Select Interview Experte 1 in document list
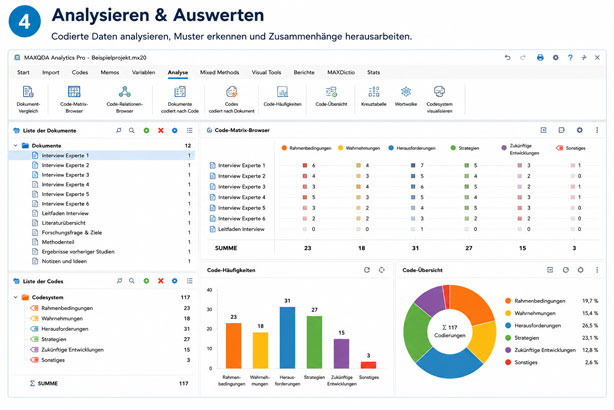Screen dimensions: 614x410 [x=101, y=155]
